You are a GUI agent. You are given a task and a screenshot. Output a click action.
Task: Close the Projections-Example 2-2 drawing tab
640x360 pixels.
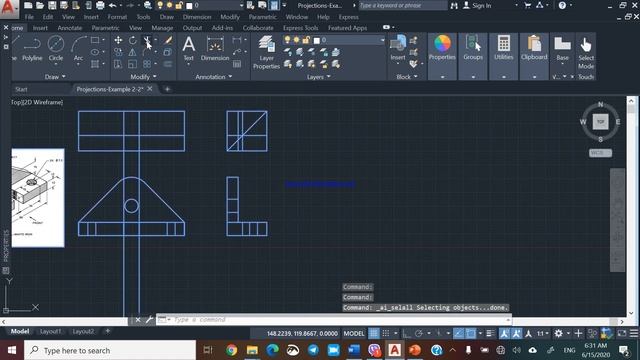(150, 89)
